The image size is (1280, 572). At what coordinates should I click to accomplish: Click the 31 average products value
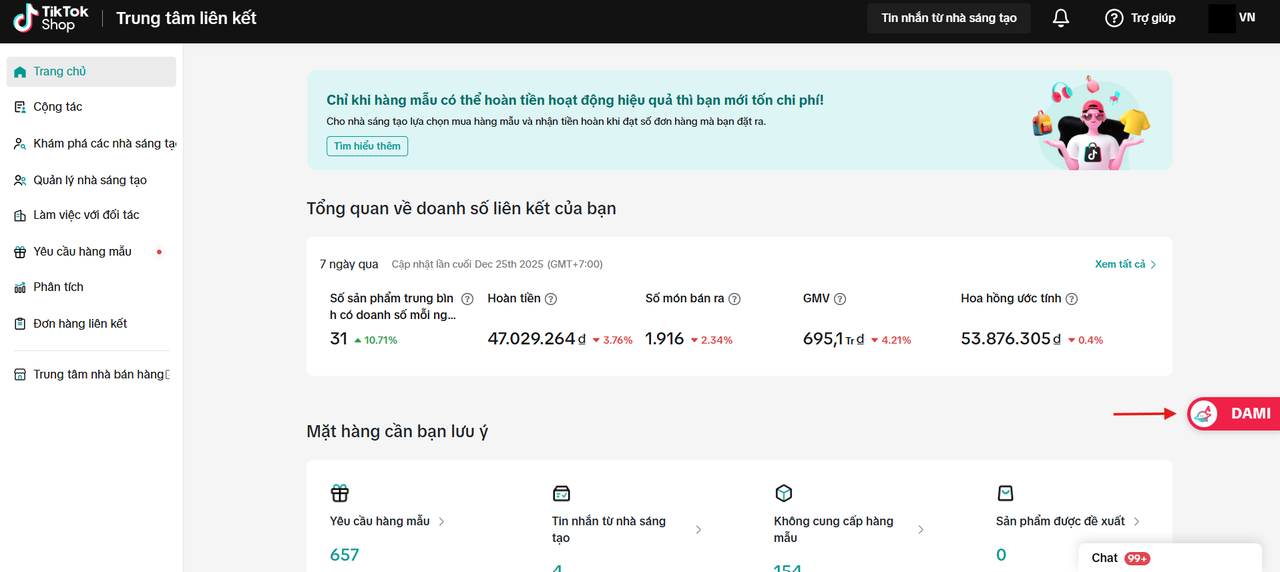[x=339, y=339]
